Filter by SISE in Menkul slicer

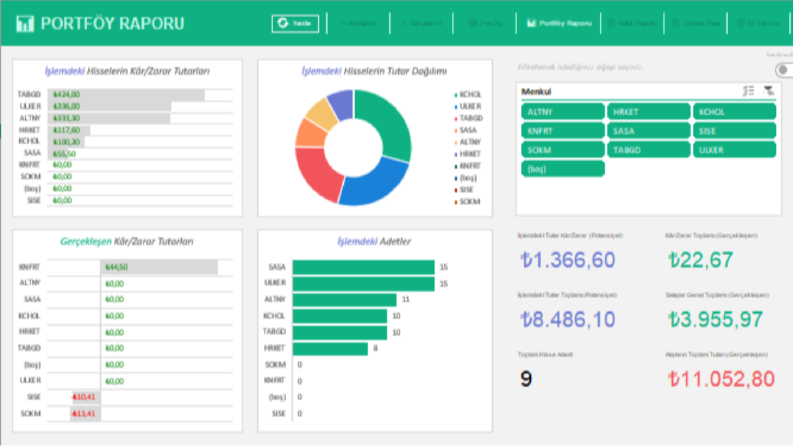pos(734,131)
